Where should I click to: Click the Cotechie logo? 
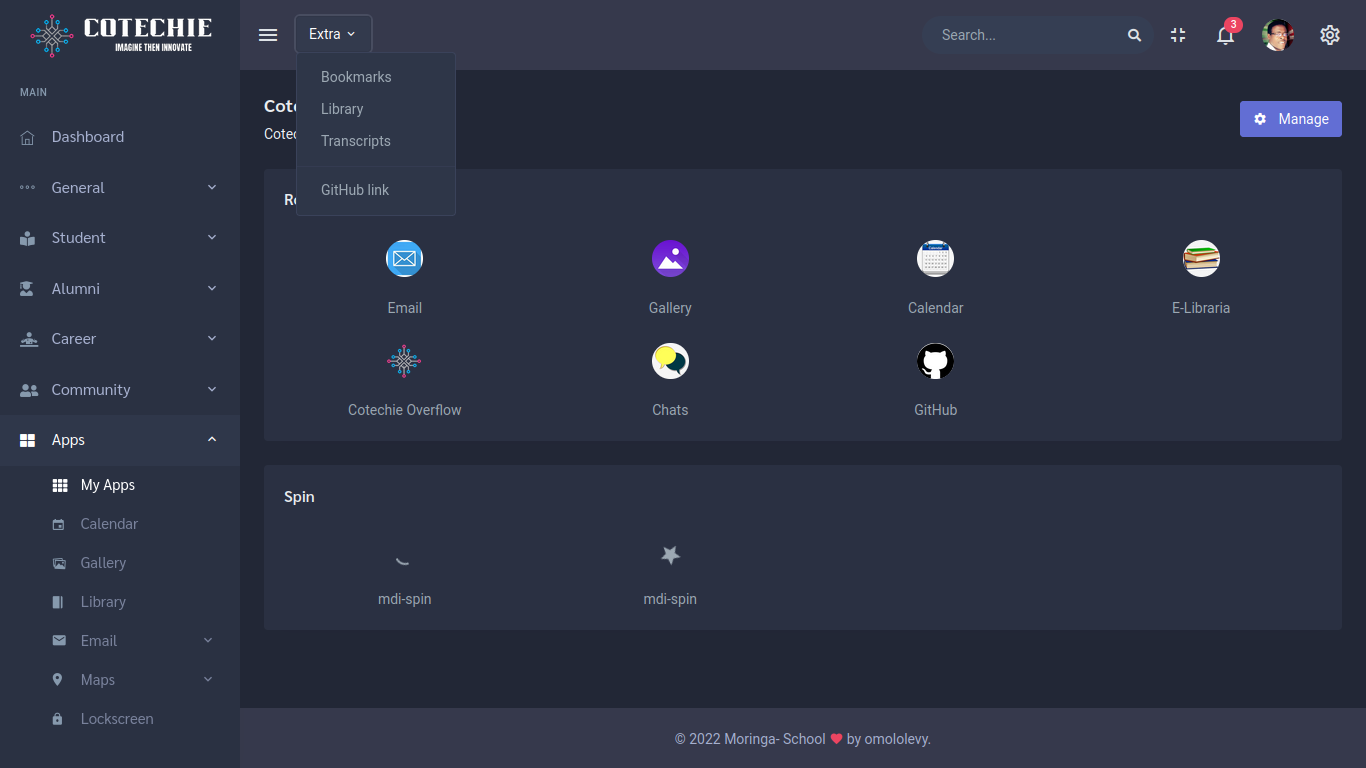120,35
